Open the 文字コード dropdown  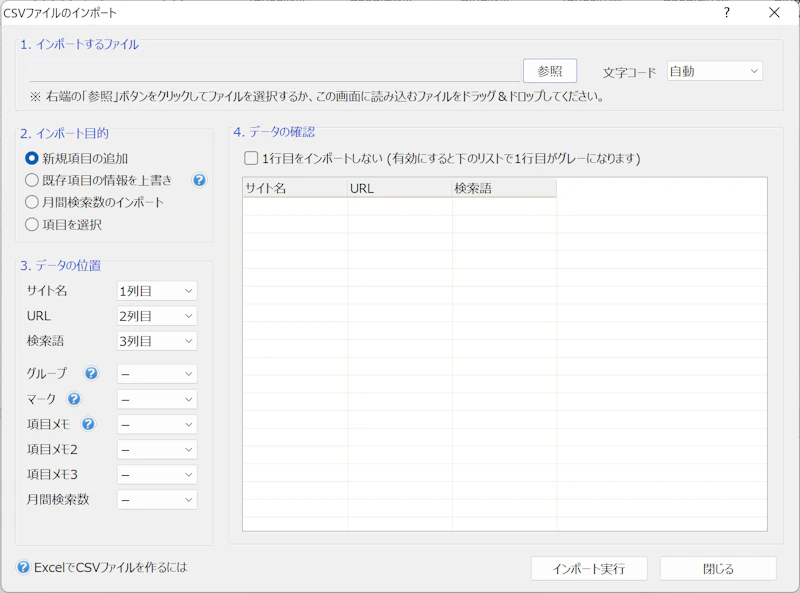[715, 71]
